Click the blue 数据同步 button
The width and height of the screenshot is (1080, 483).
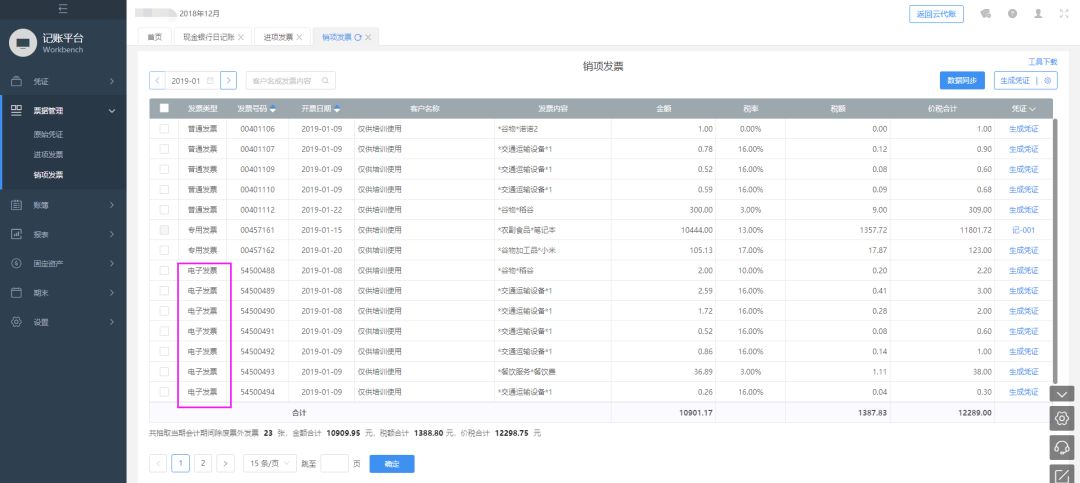pyautogui.click(x=962, y=81)
